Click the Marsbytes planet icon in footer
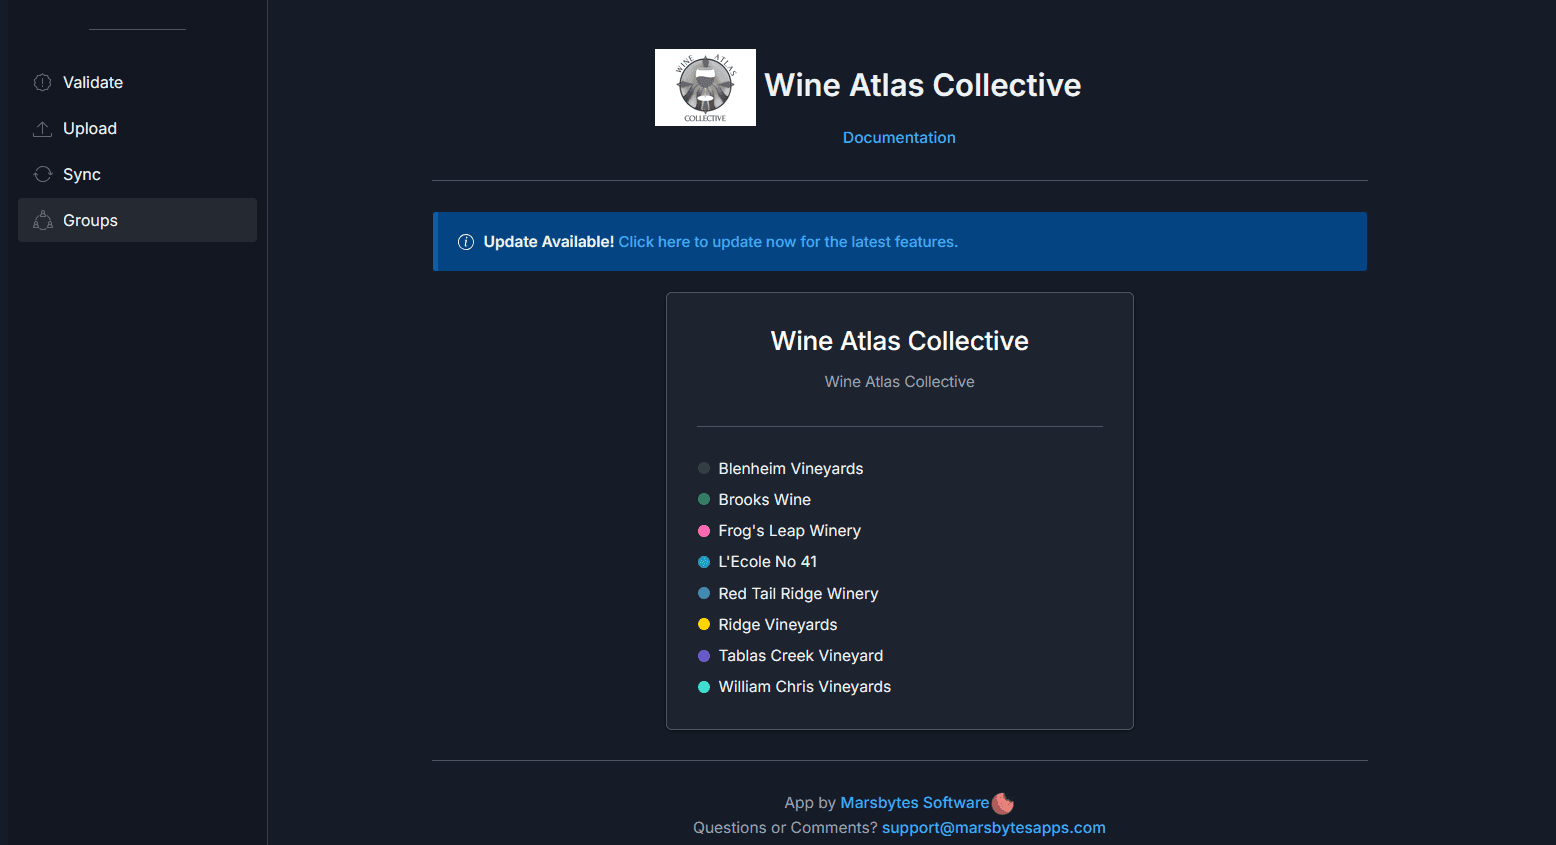The height and width of the screenshot is (845, 1556). point(1003,803)
